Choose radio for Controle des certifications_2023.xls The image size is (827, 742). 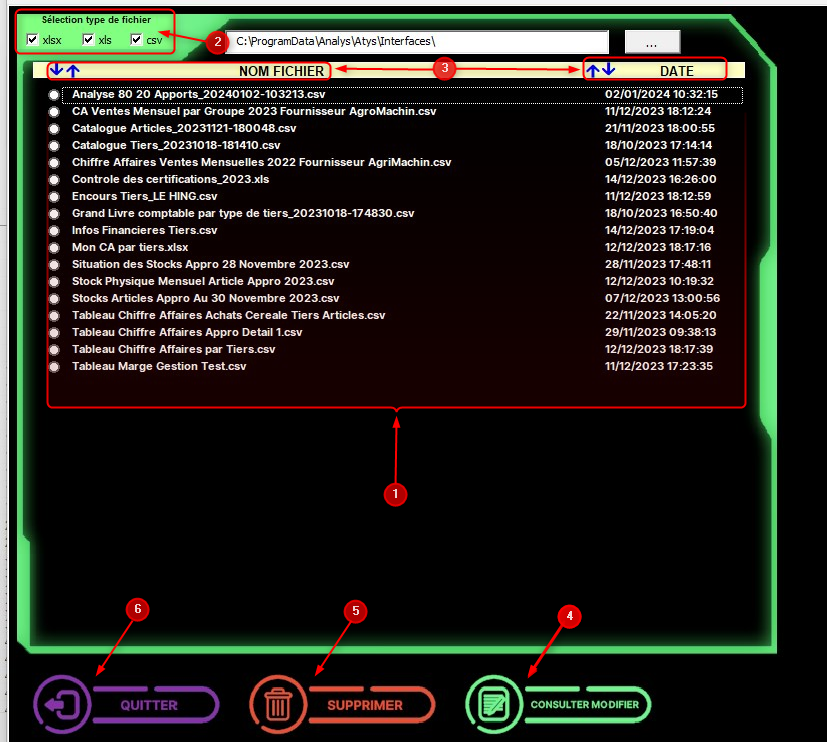[54, 180]
